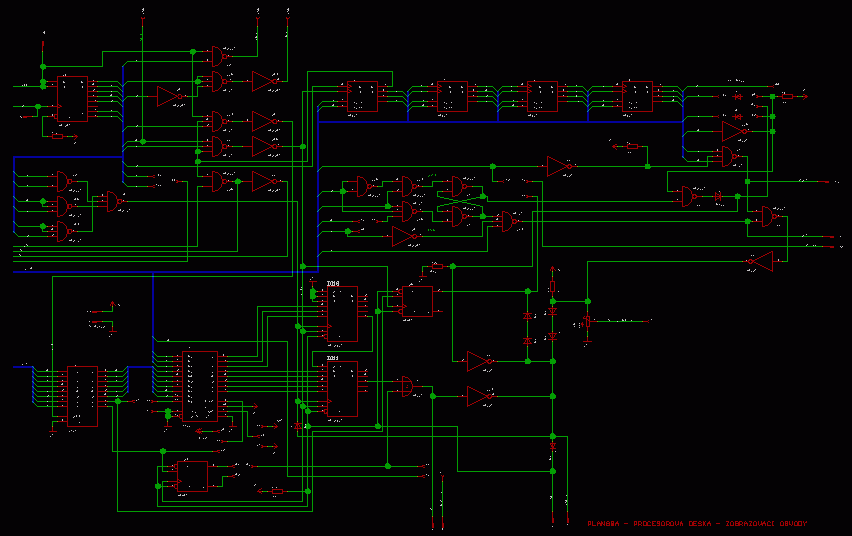Select the small IC chip near the bottom edge
Screen dimensions: 852x536
pos(191,476)
